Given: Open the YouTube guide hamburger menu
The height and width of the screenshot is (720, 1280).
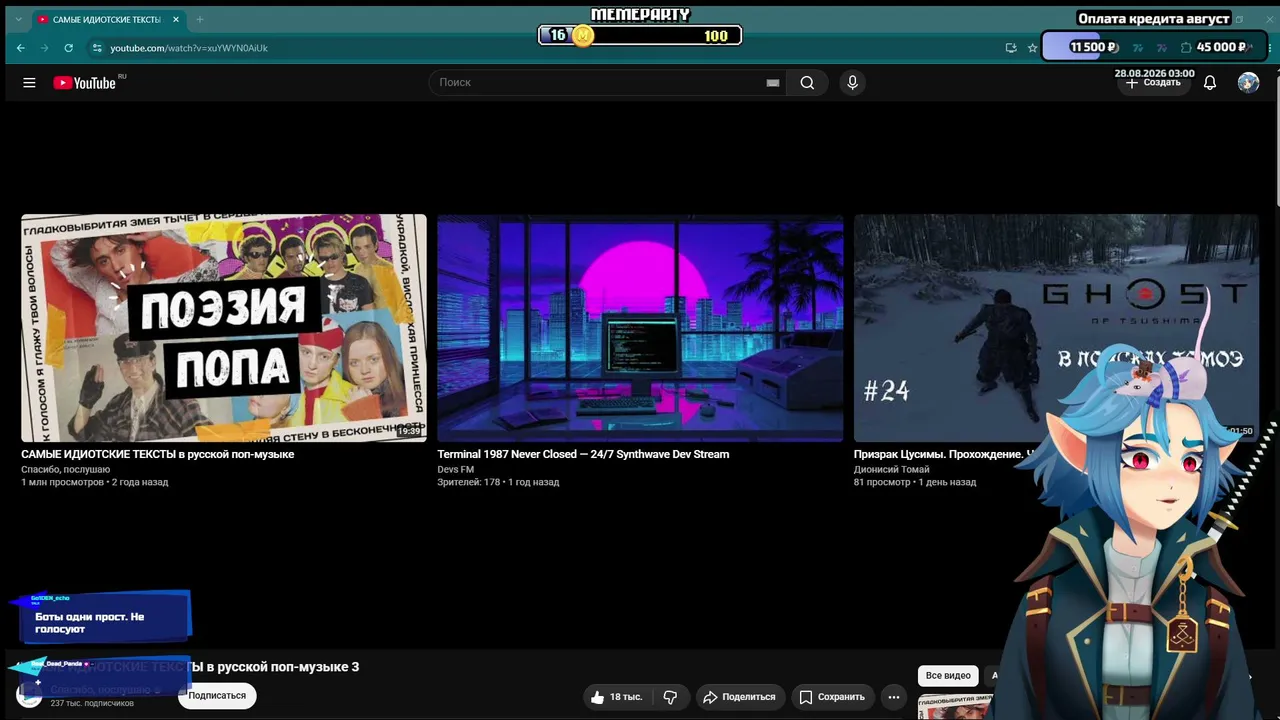Looking at the screenshot, I should pyautogui.click(x=29, y=83).
